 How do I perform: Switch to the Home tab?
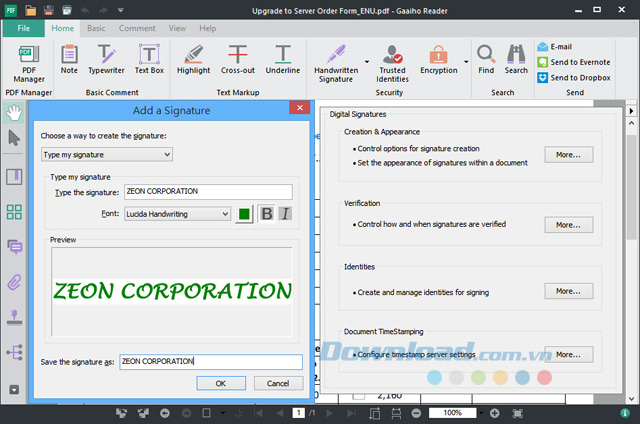(x=62, y=28)
